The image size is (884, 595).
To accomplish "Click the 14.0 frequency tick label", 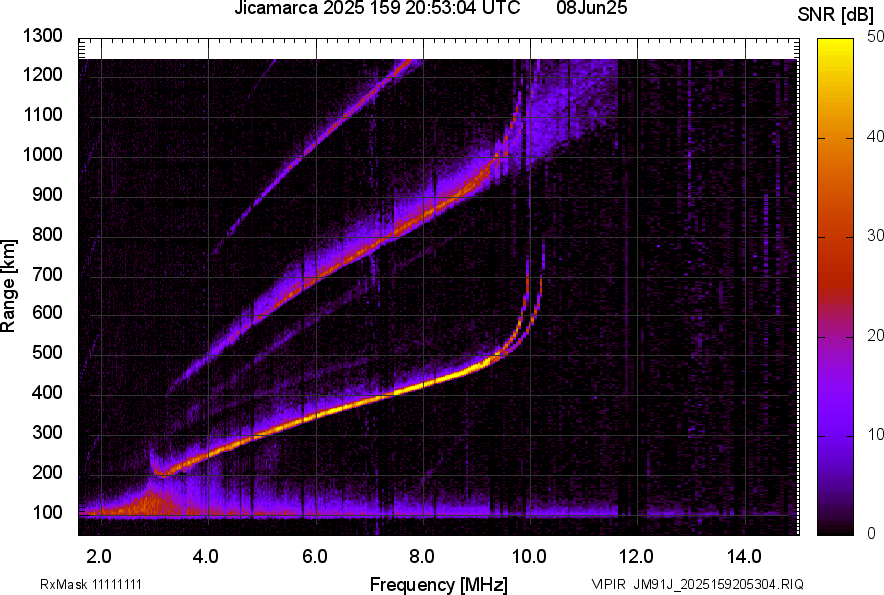I will 744,557.
